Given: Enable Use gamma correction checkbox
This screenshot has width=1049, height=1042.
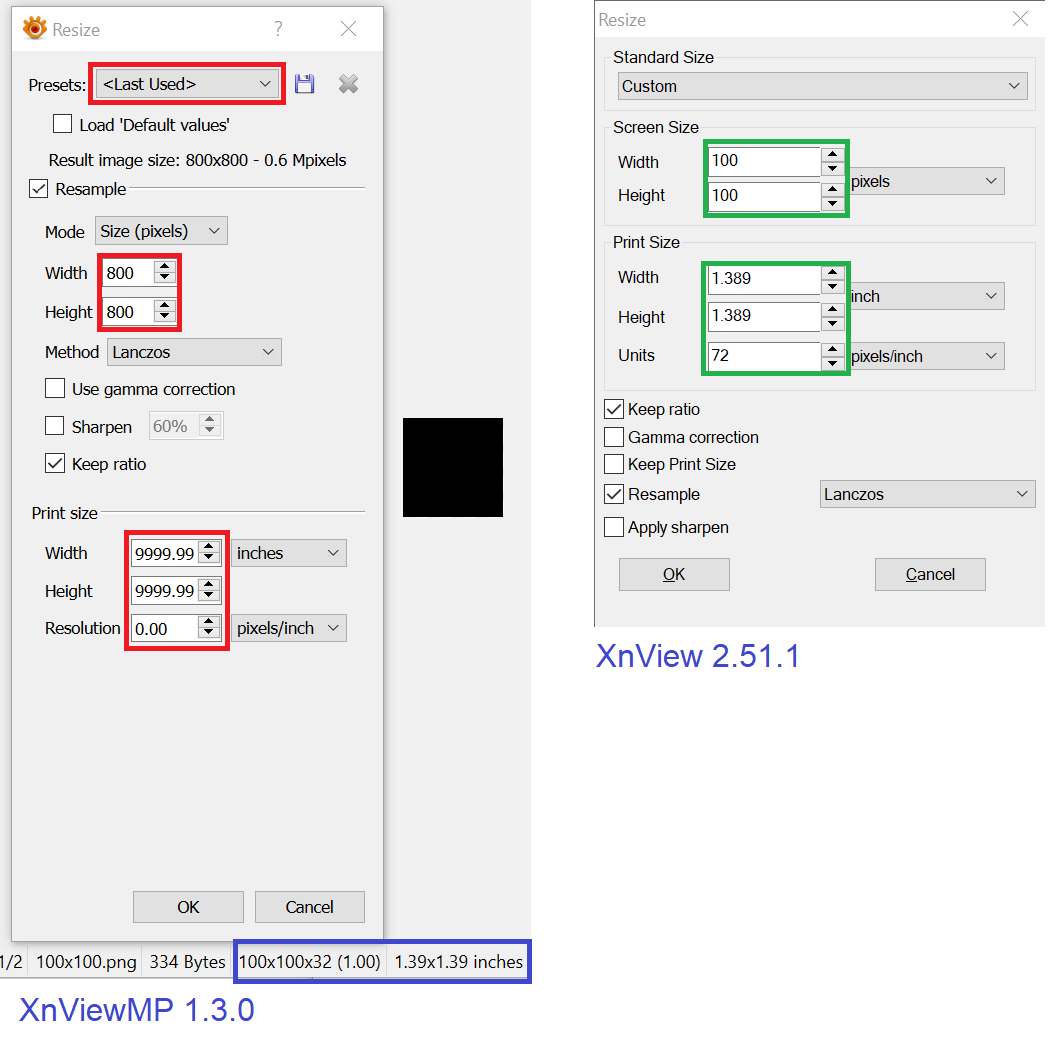Looking at the screenshot, I should [x=55, y=389].
